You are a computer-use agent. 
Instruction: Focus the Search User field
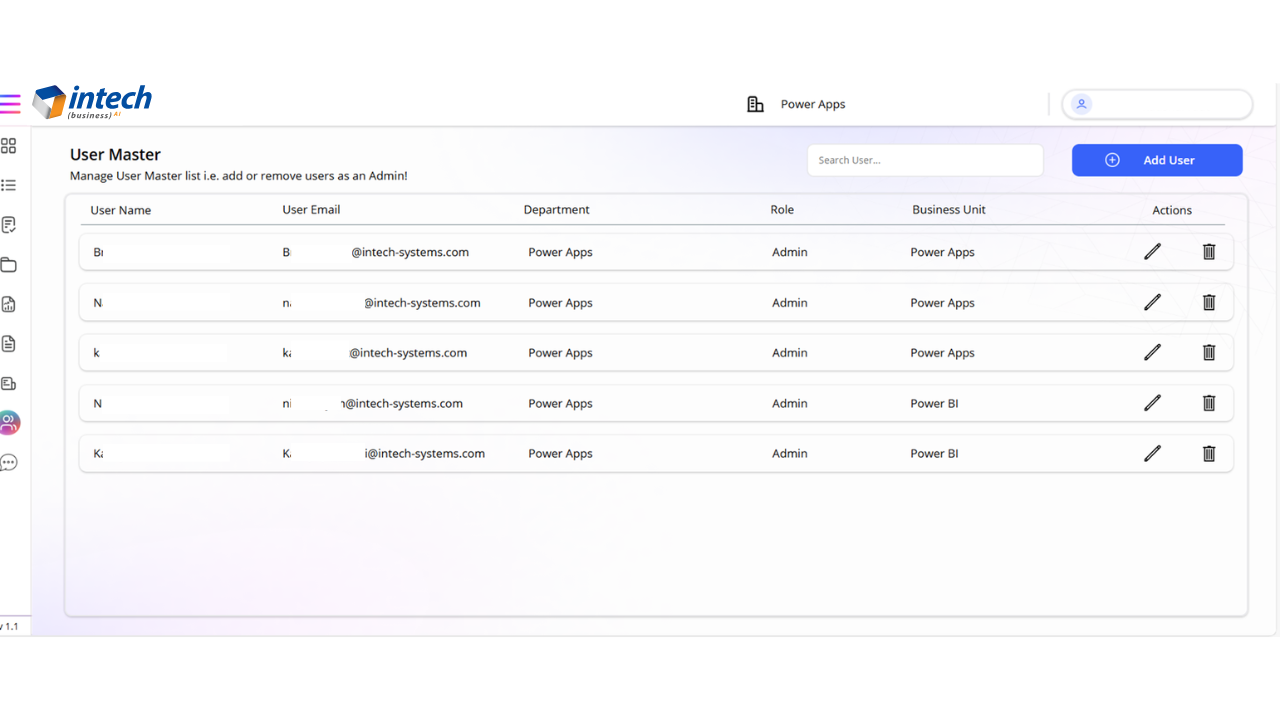tap(925, 160)
